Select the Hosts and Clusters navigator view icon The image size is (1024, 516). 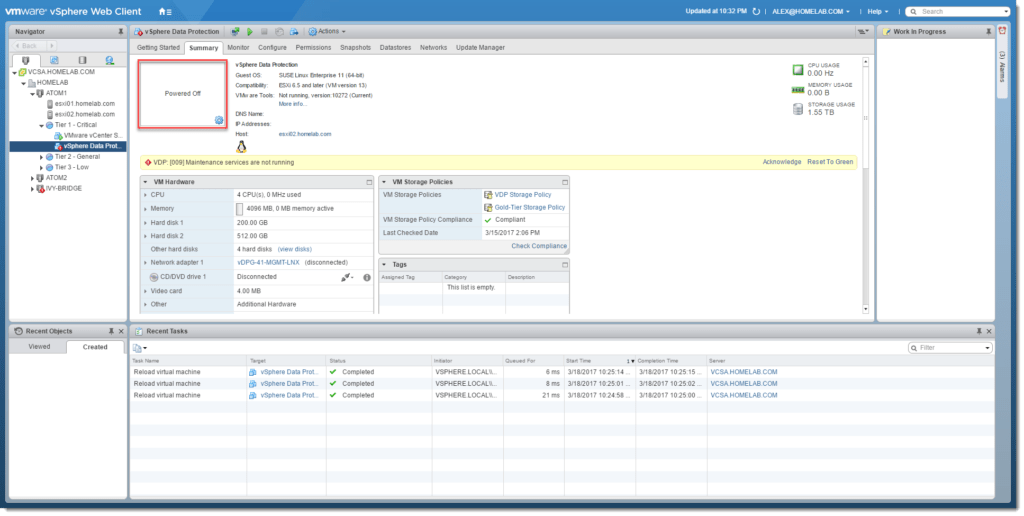coord(25,60)
